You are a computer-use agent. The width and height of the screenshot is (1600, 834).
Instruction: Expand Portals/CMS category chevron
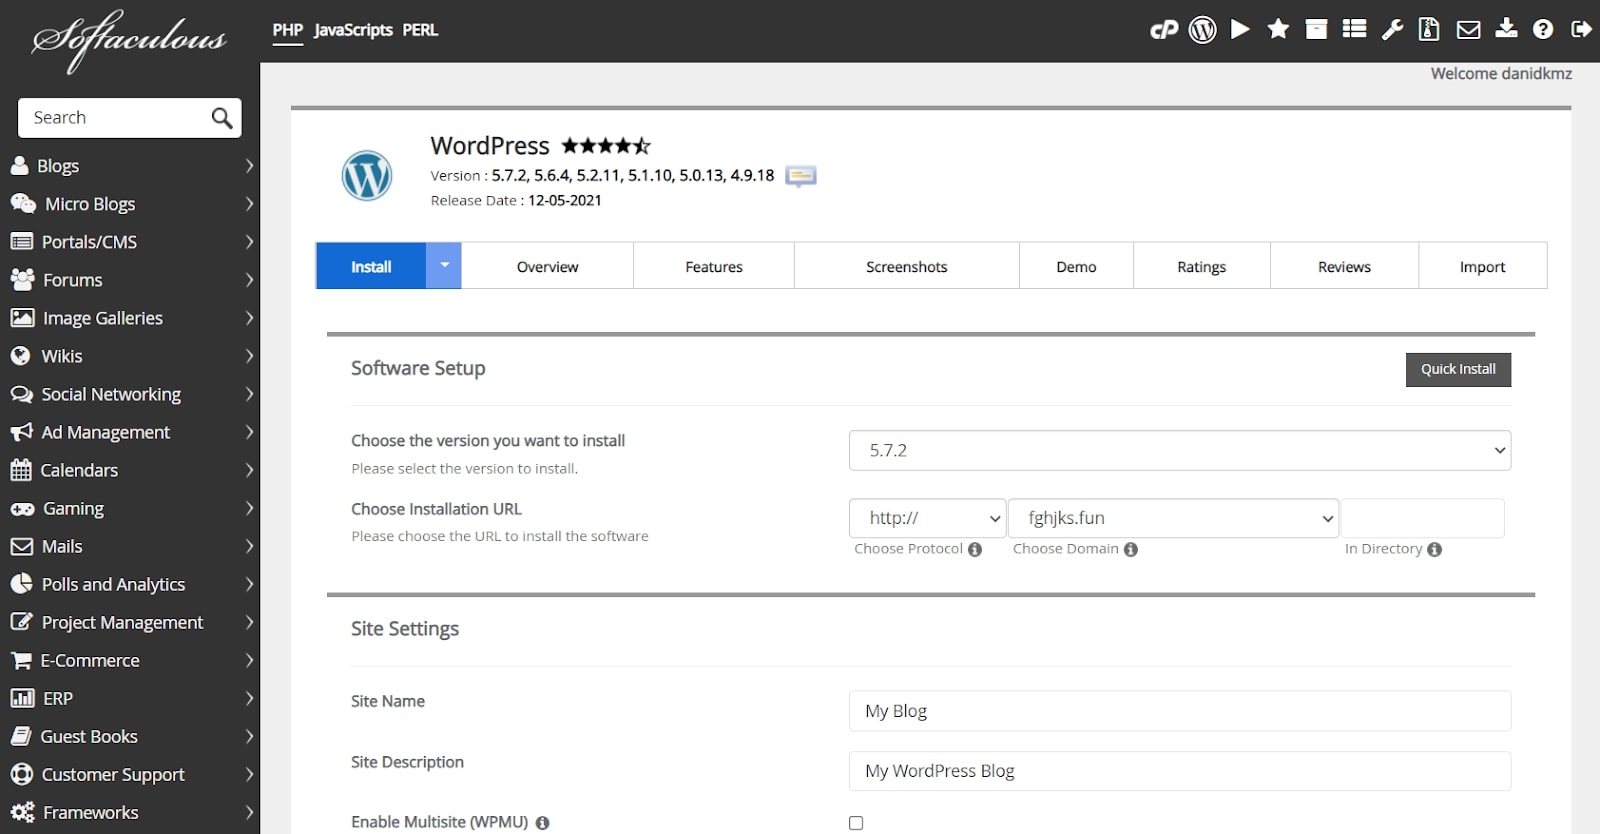pyautogui.click(x=249, y=242)
